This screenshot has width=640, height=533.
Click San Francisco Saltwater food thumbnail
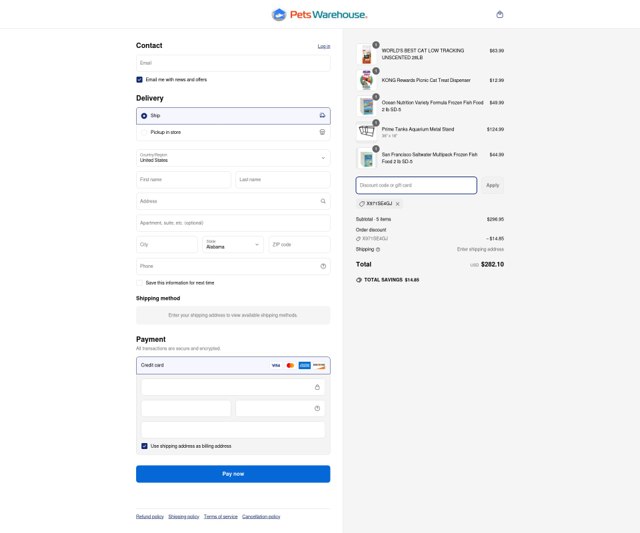(x=367, y=158)
